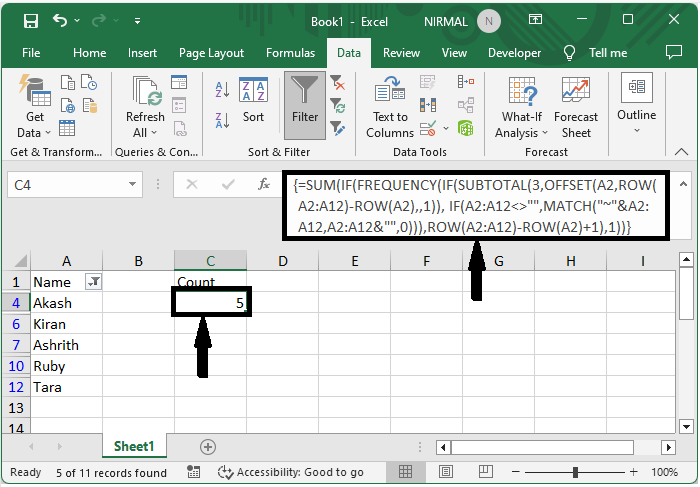Collapse the ribbon with the chevron
Image resolution: width=700 pixels, height=487 pixels.
pyautogui.click(x=681, y=152)
